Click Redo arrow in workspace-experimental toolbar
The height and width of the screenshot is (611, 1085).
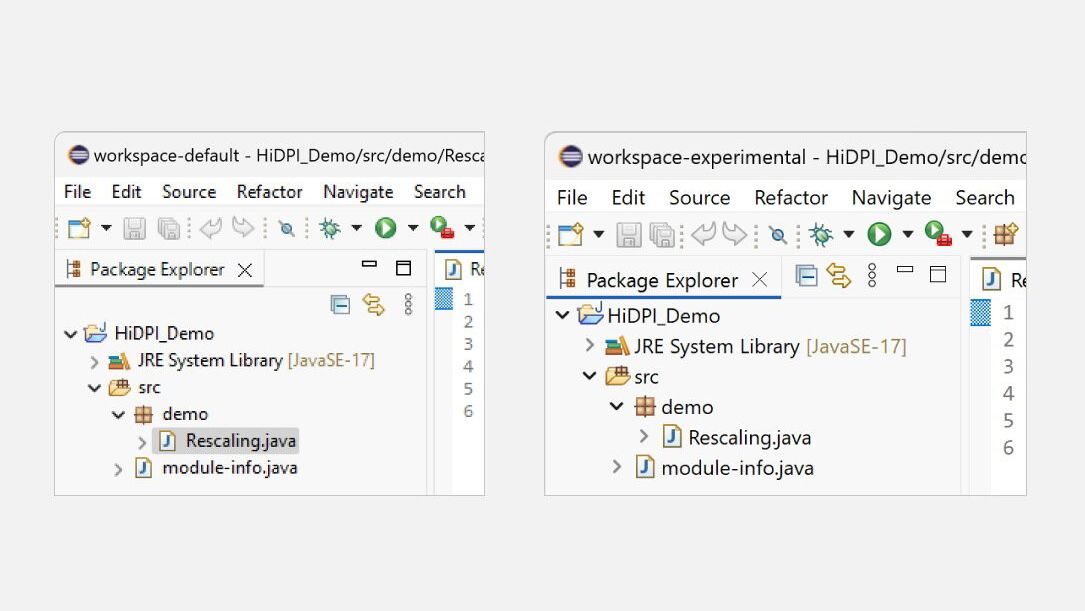pos(734,235)
